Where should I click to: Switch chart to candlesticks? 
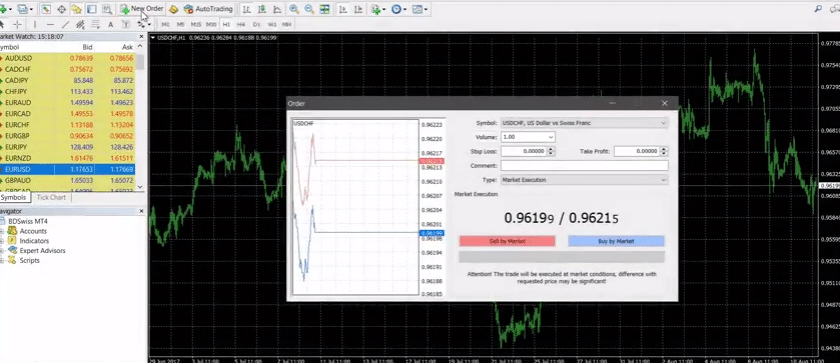[x=262, y=9]
